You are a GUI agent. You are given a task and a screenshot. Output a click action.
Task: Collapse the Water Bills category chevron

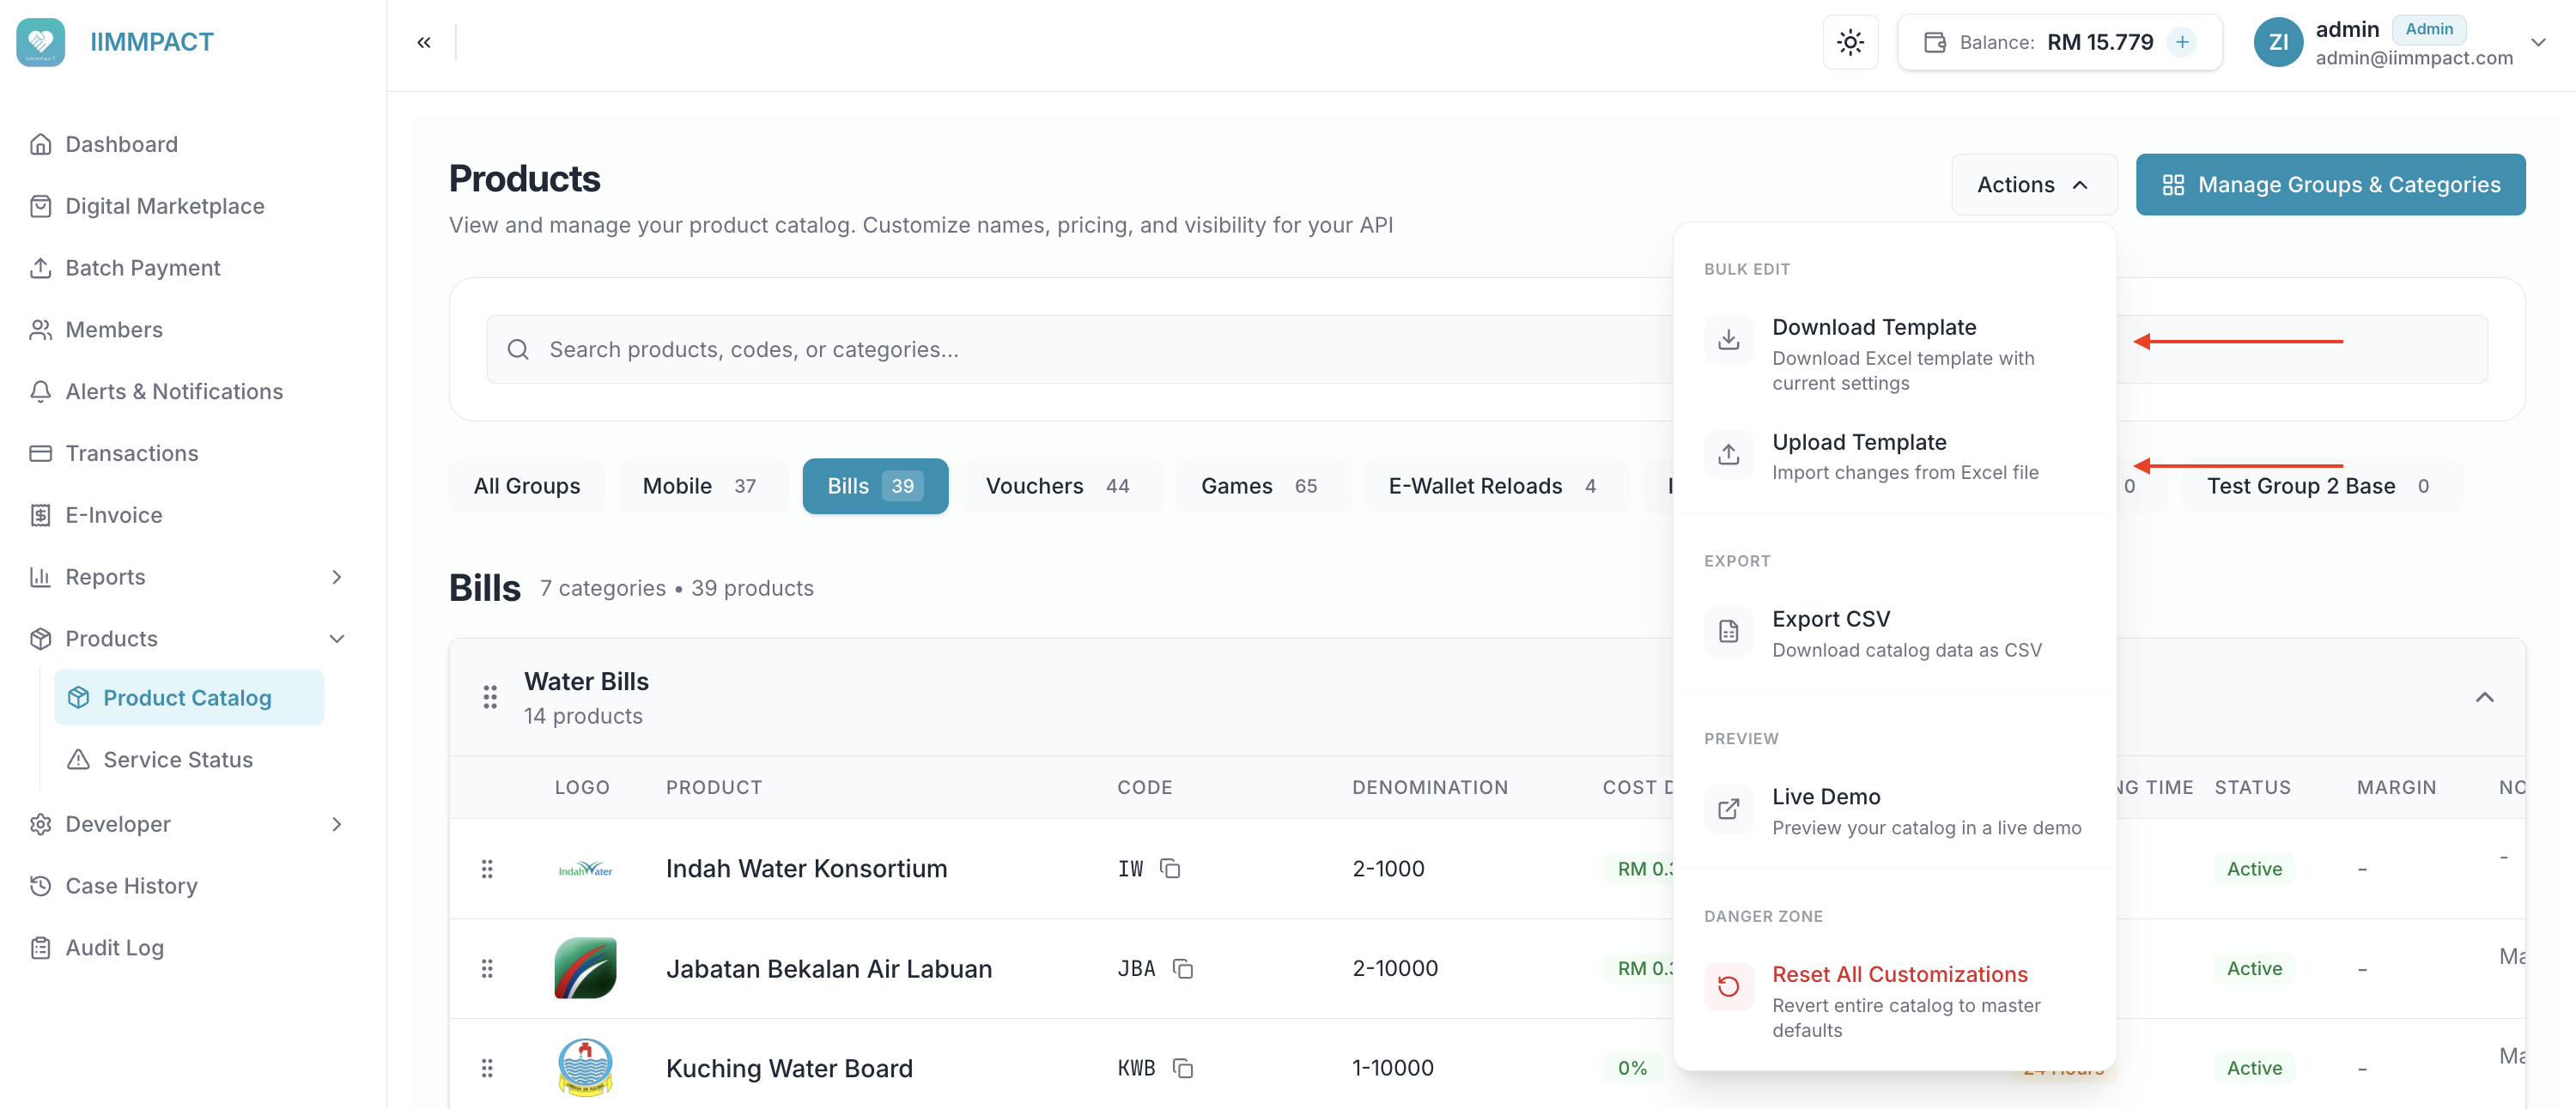click(x=2484, y=697)
